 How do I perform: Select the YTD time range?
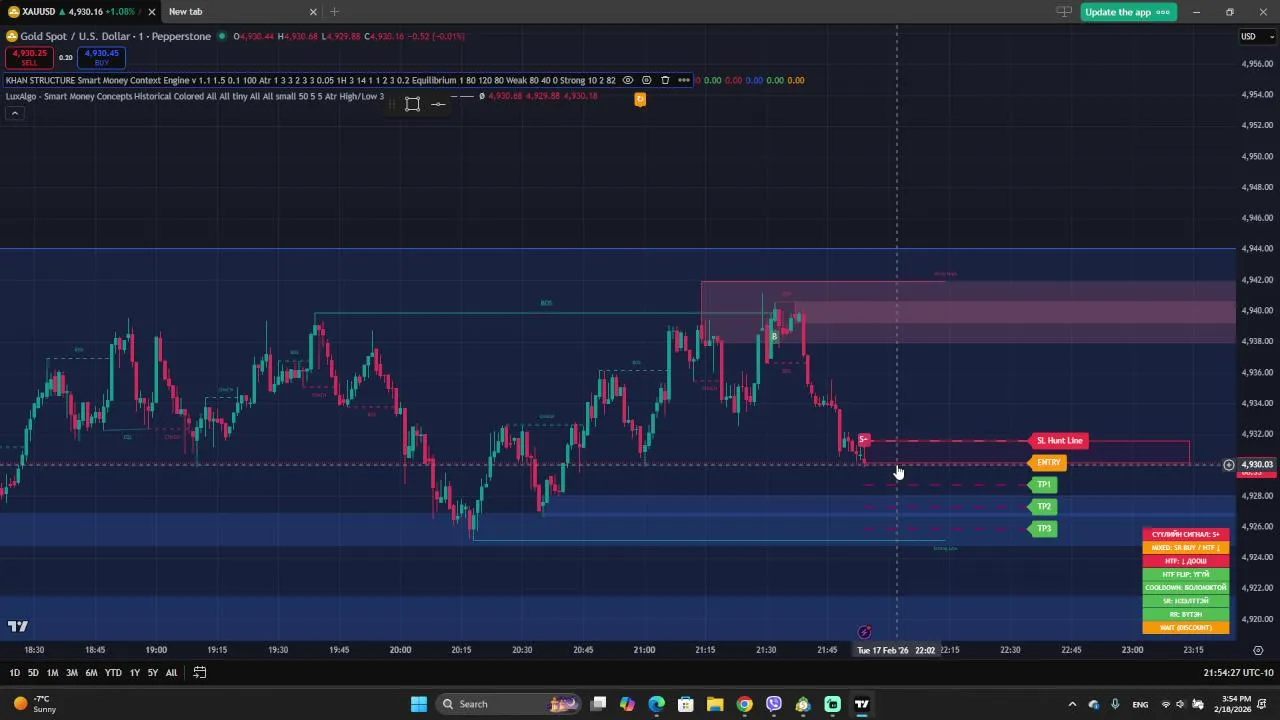pyautogui.click(x=113, y=673)
